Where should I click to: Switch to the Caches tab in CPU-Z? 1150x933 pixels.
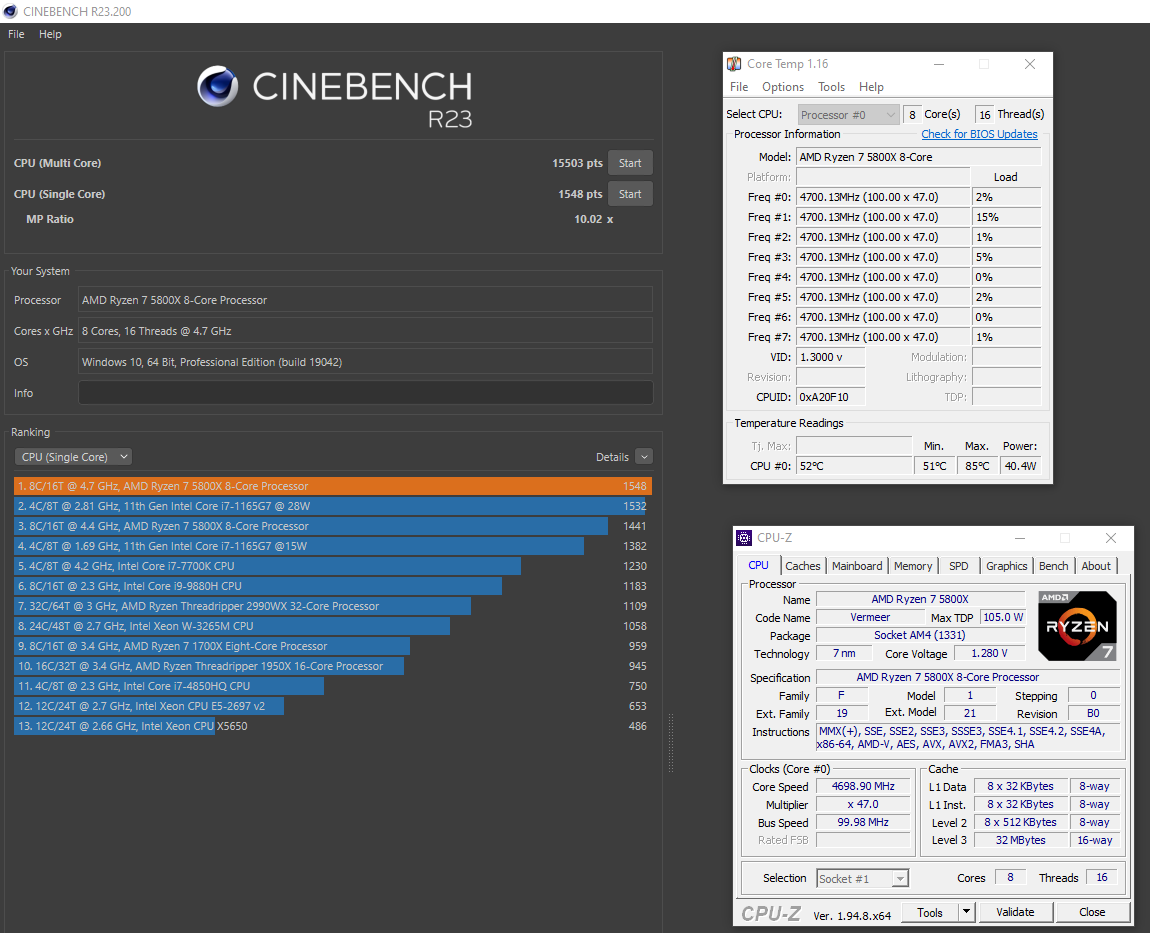(802, 566)
